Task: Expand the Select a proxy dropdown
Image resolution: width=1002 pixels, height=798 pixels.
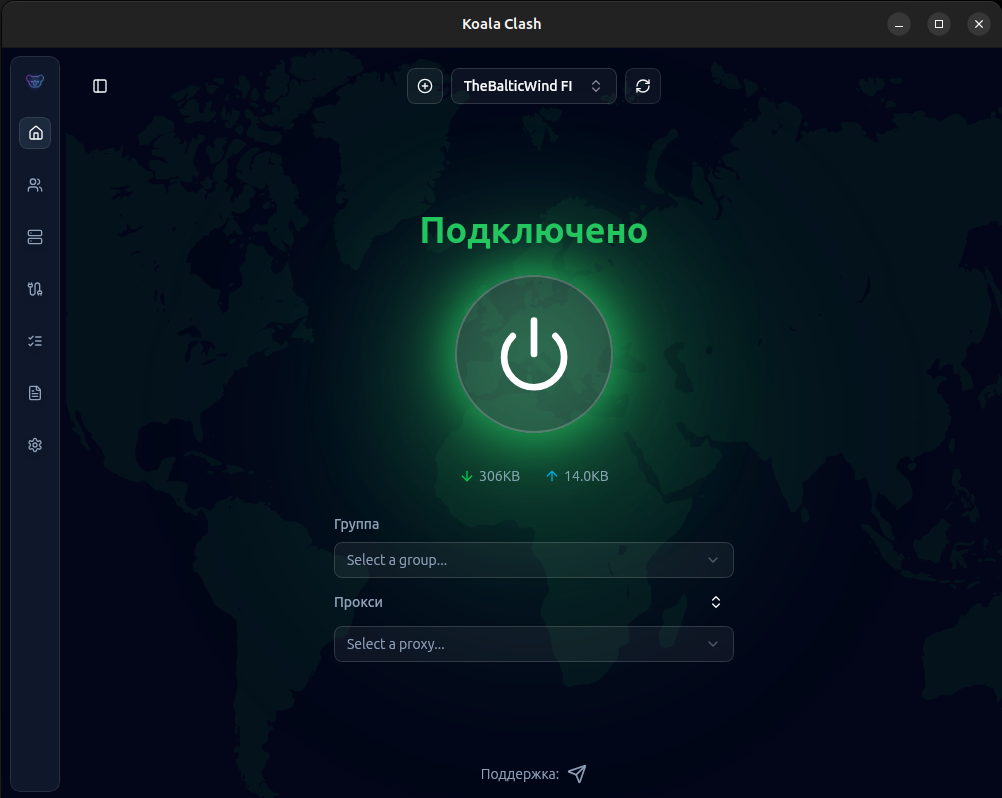Action: [533, 644]
